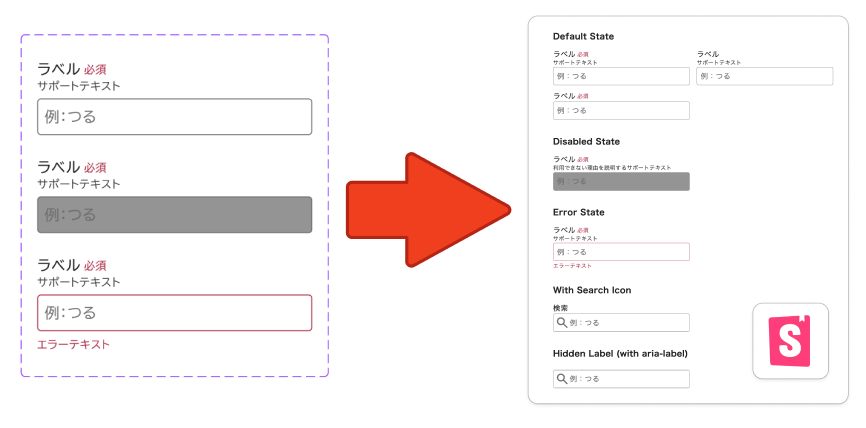Click the red エラーテキスト message in the left mockup
This screenshot has height=428, width=866.
click(x=73, y=345)
